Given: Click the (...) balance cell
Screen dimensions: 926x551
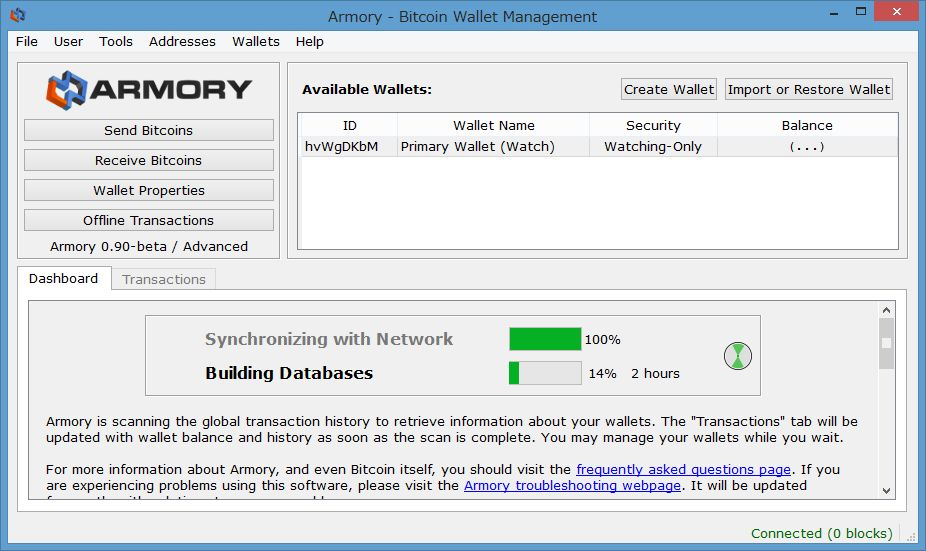Looking at the screenshot, I should point(807,146).
